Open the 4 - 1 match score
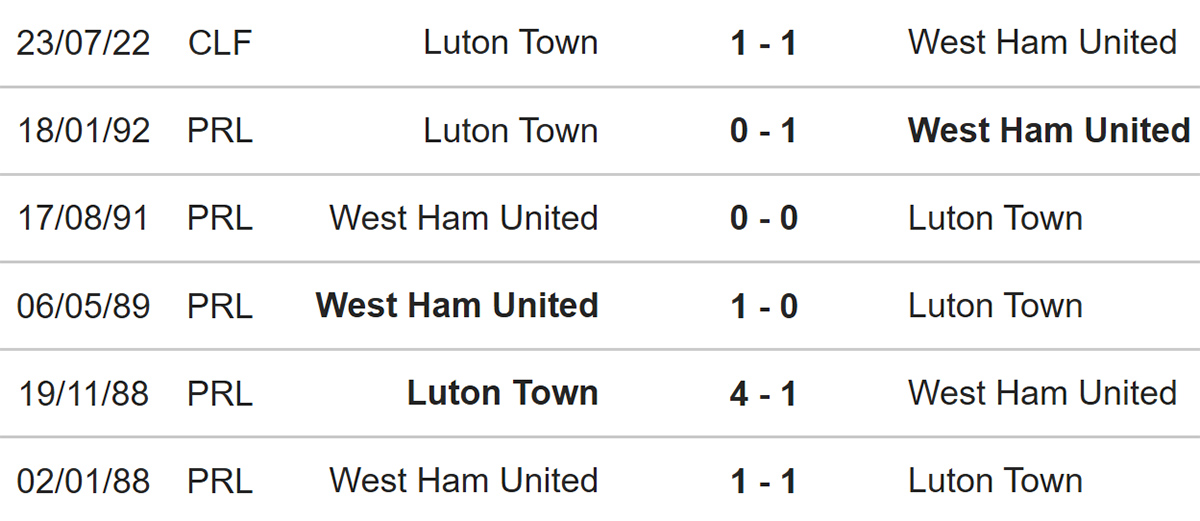Image resolution: width=1200 pixels, height=521 pixels. tap(764, 393)
